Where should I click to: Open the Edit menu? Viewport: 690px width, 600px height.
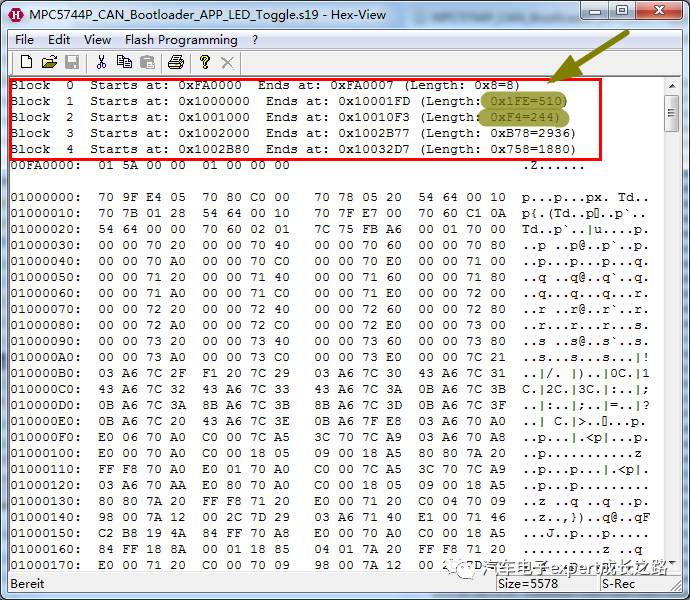coord(59,40)
